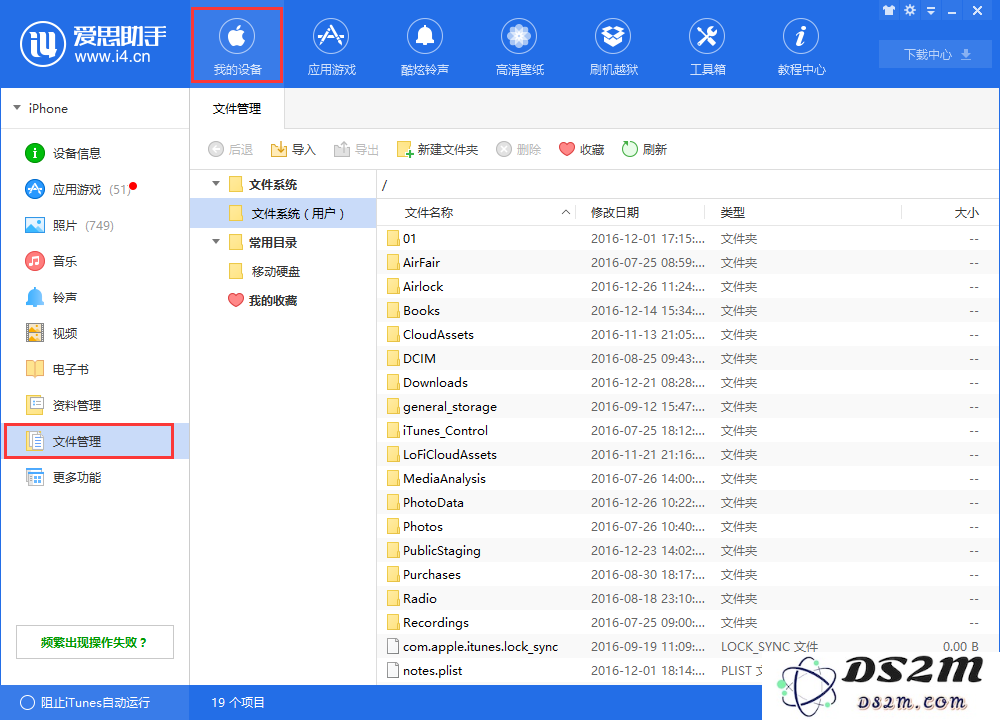Select 移动硬盘 tree item
Viewport: 1000px width, 720px height.
coord(283,271)
